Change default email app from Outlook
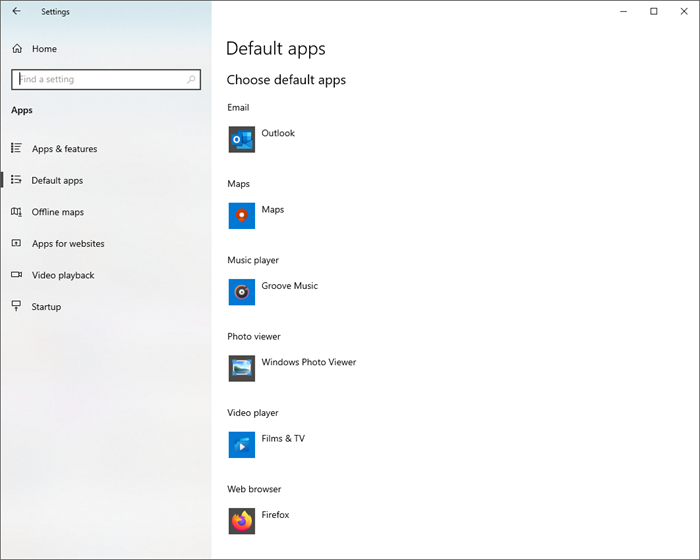 [262, 139]
